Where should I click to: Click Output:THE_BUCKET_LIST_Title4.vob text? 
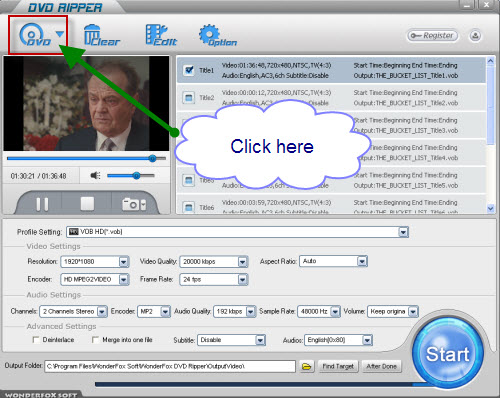click(x=407, y=158)
